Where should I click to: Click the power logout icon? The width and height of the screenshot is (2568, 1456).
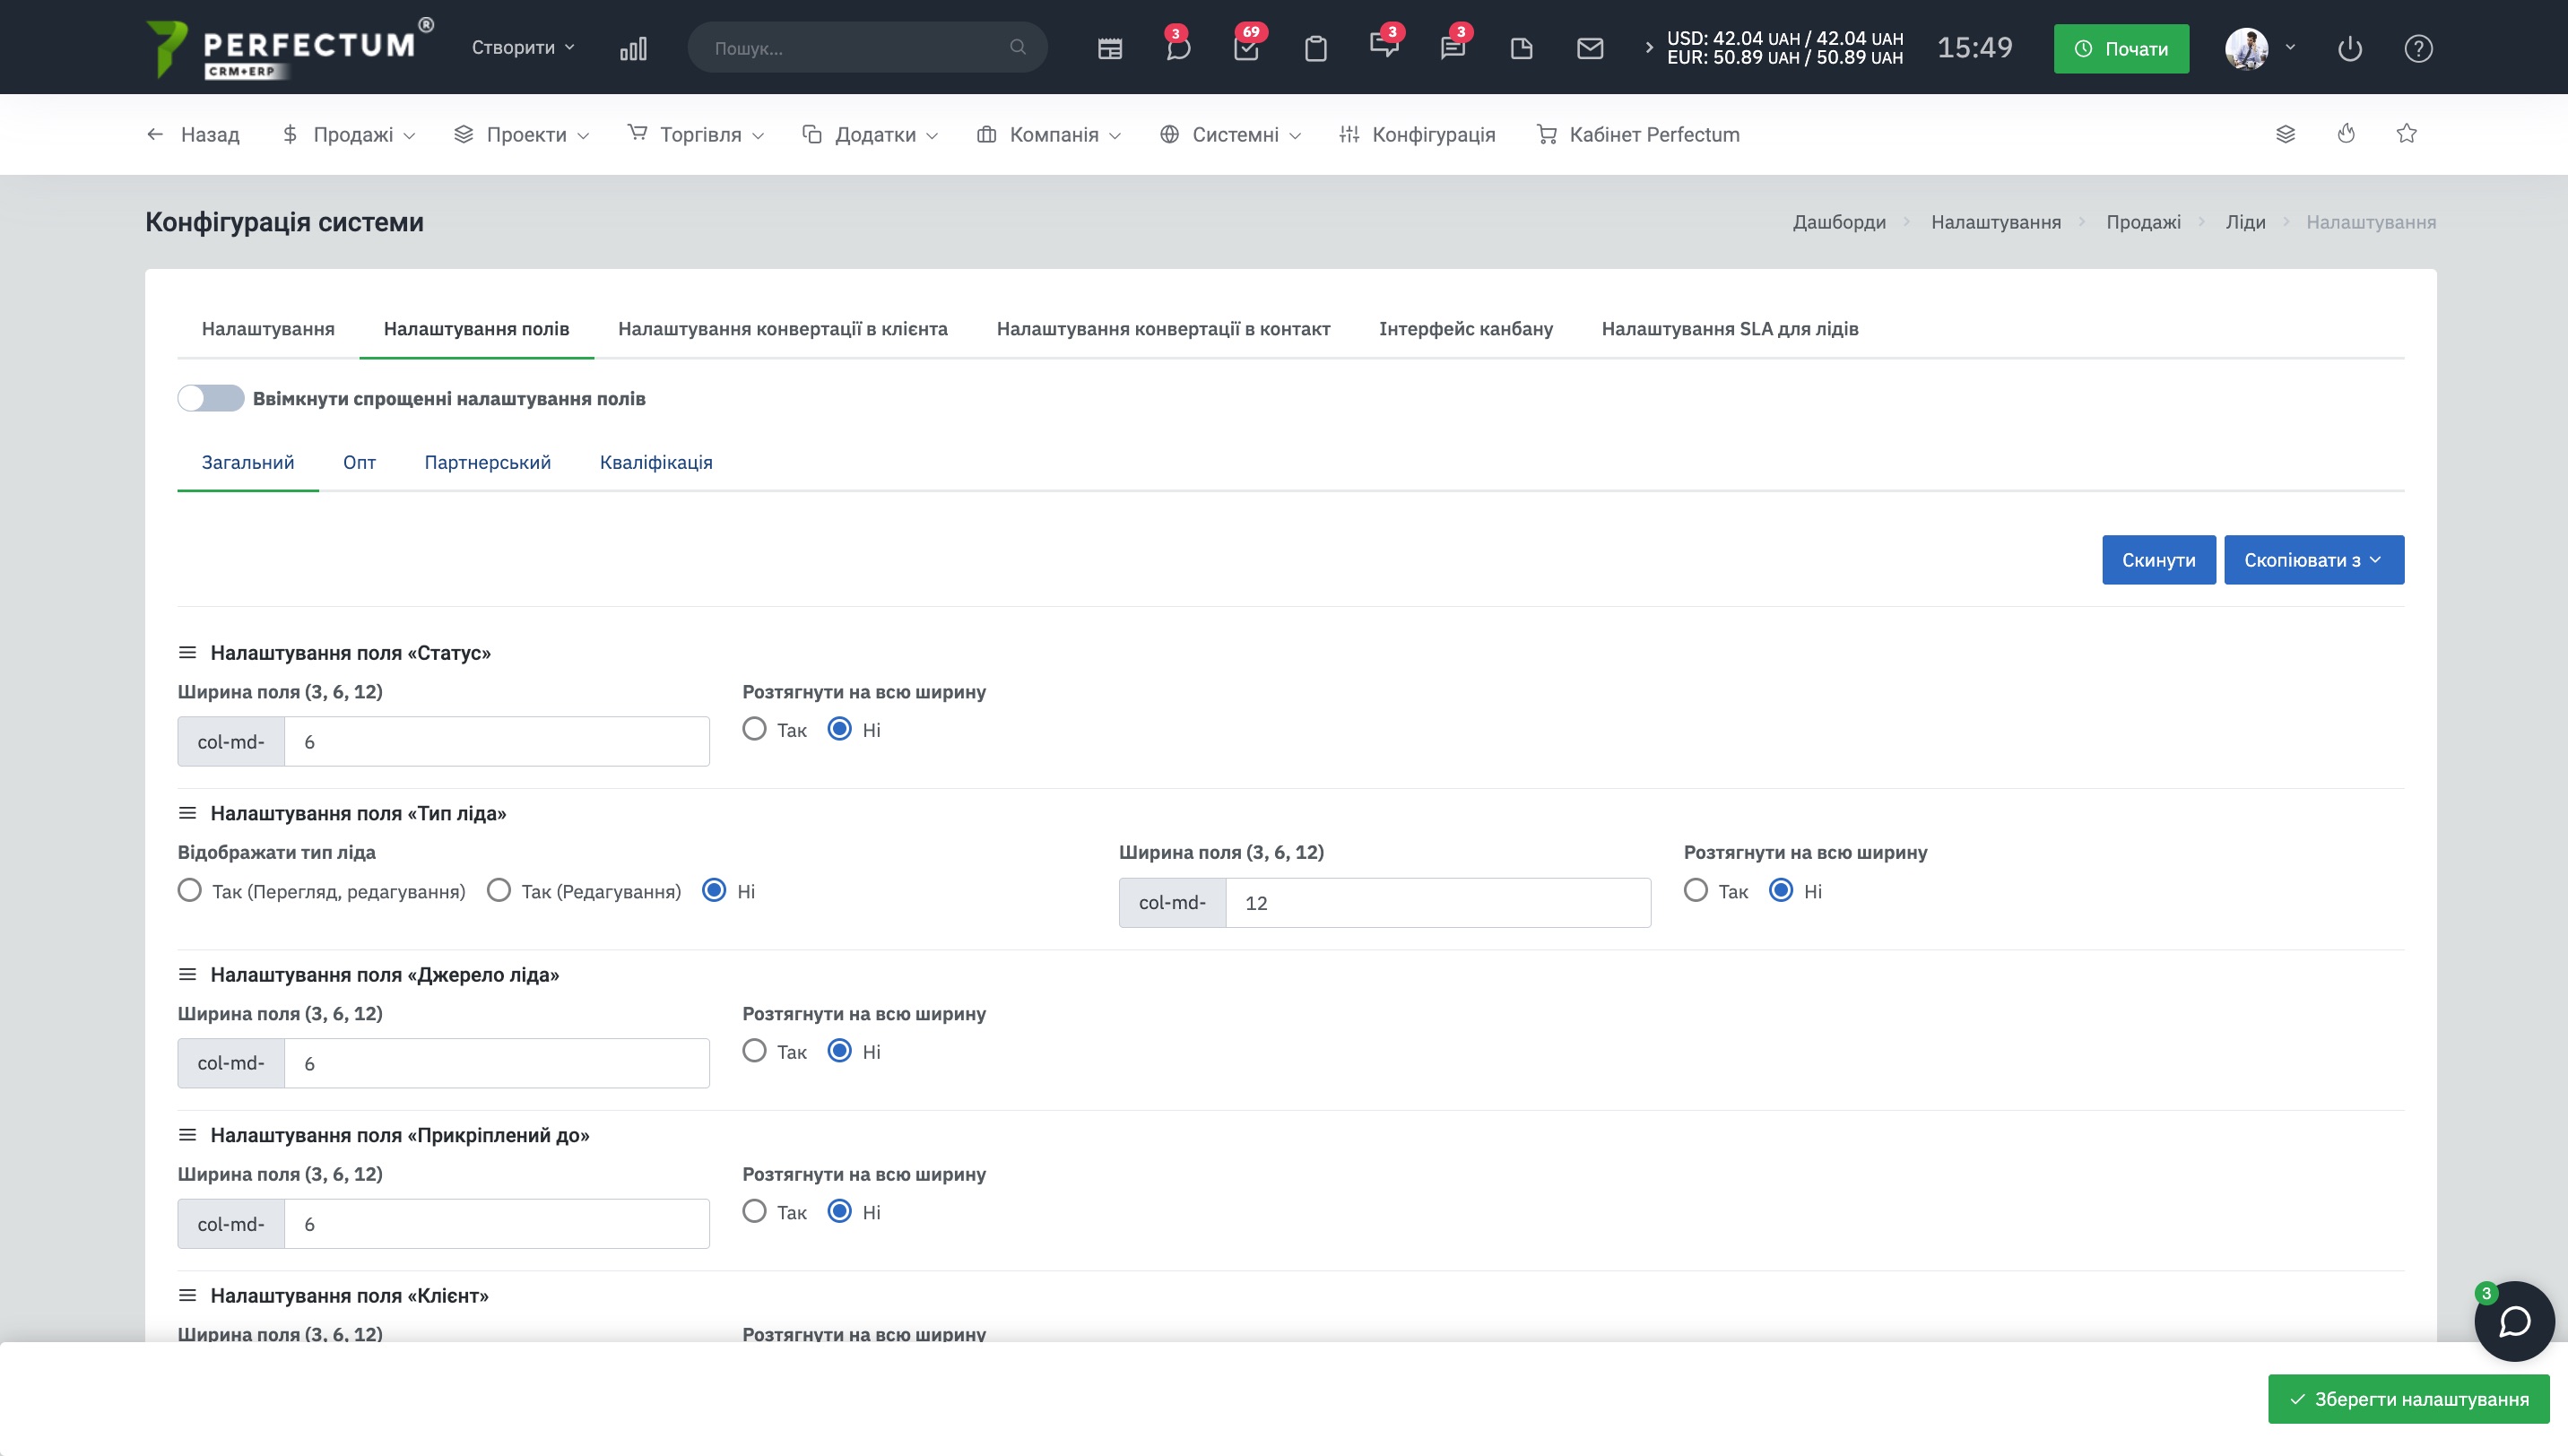(2349, 48)
